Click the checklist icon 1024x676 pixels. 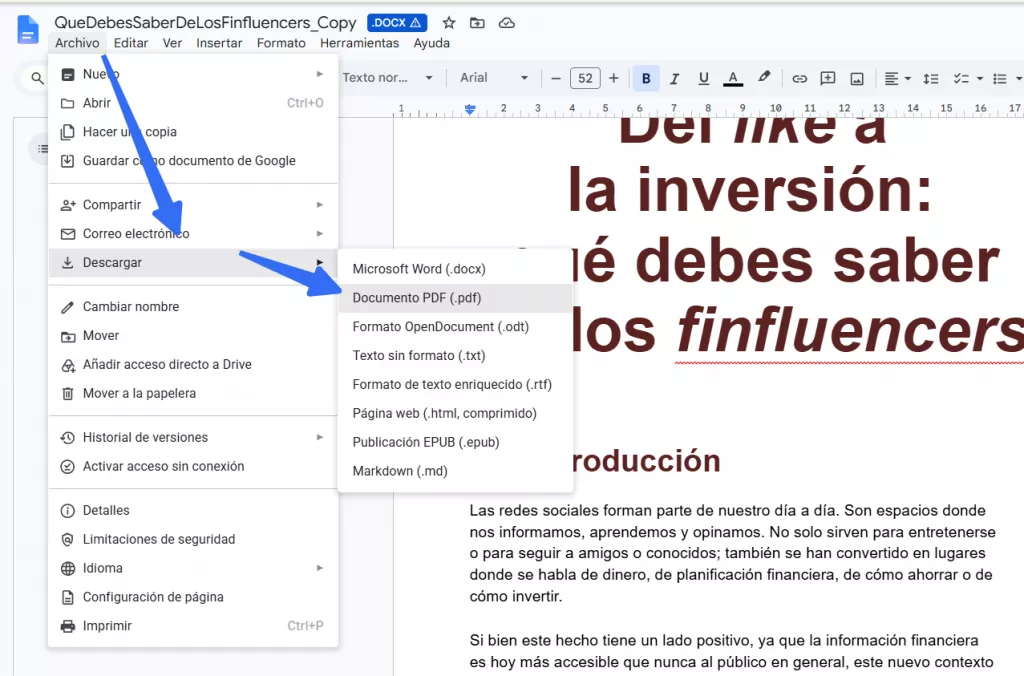(x=959, y=78)
